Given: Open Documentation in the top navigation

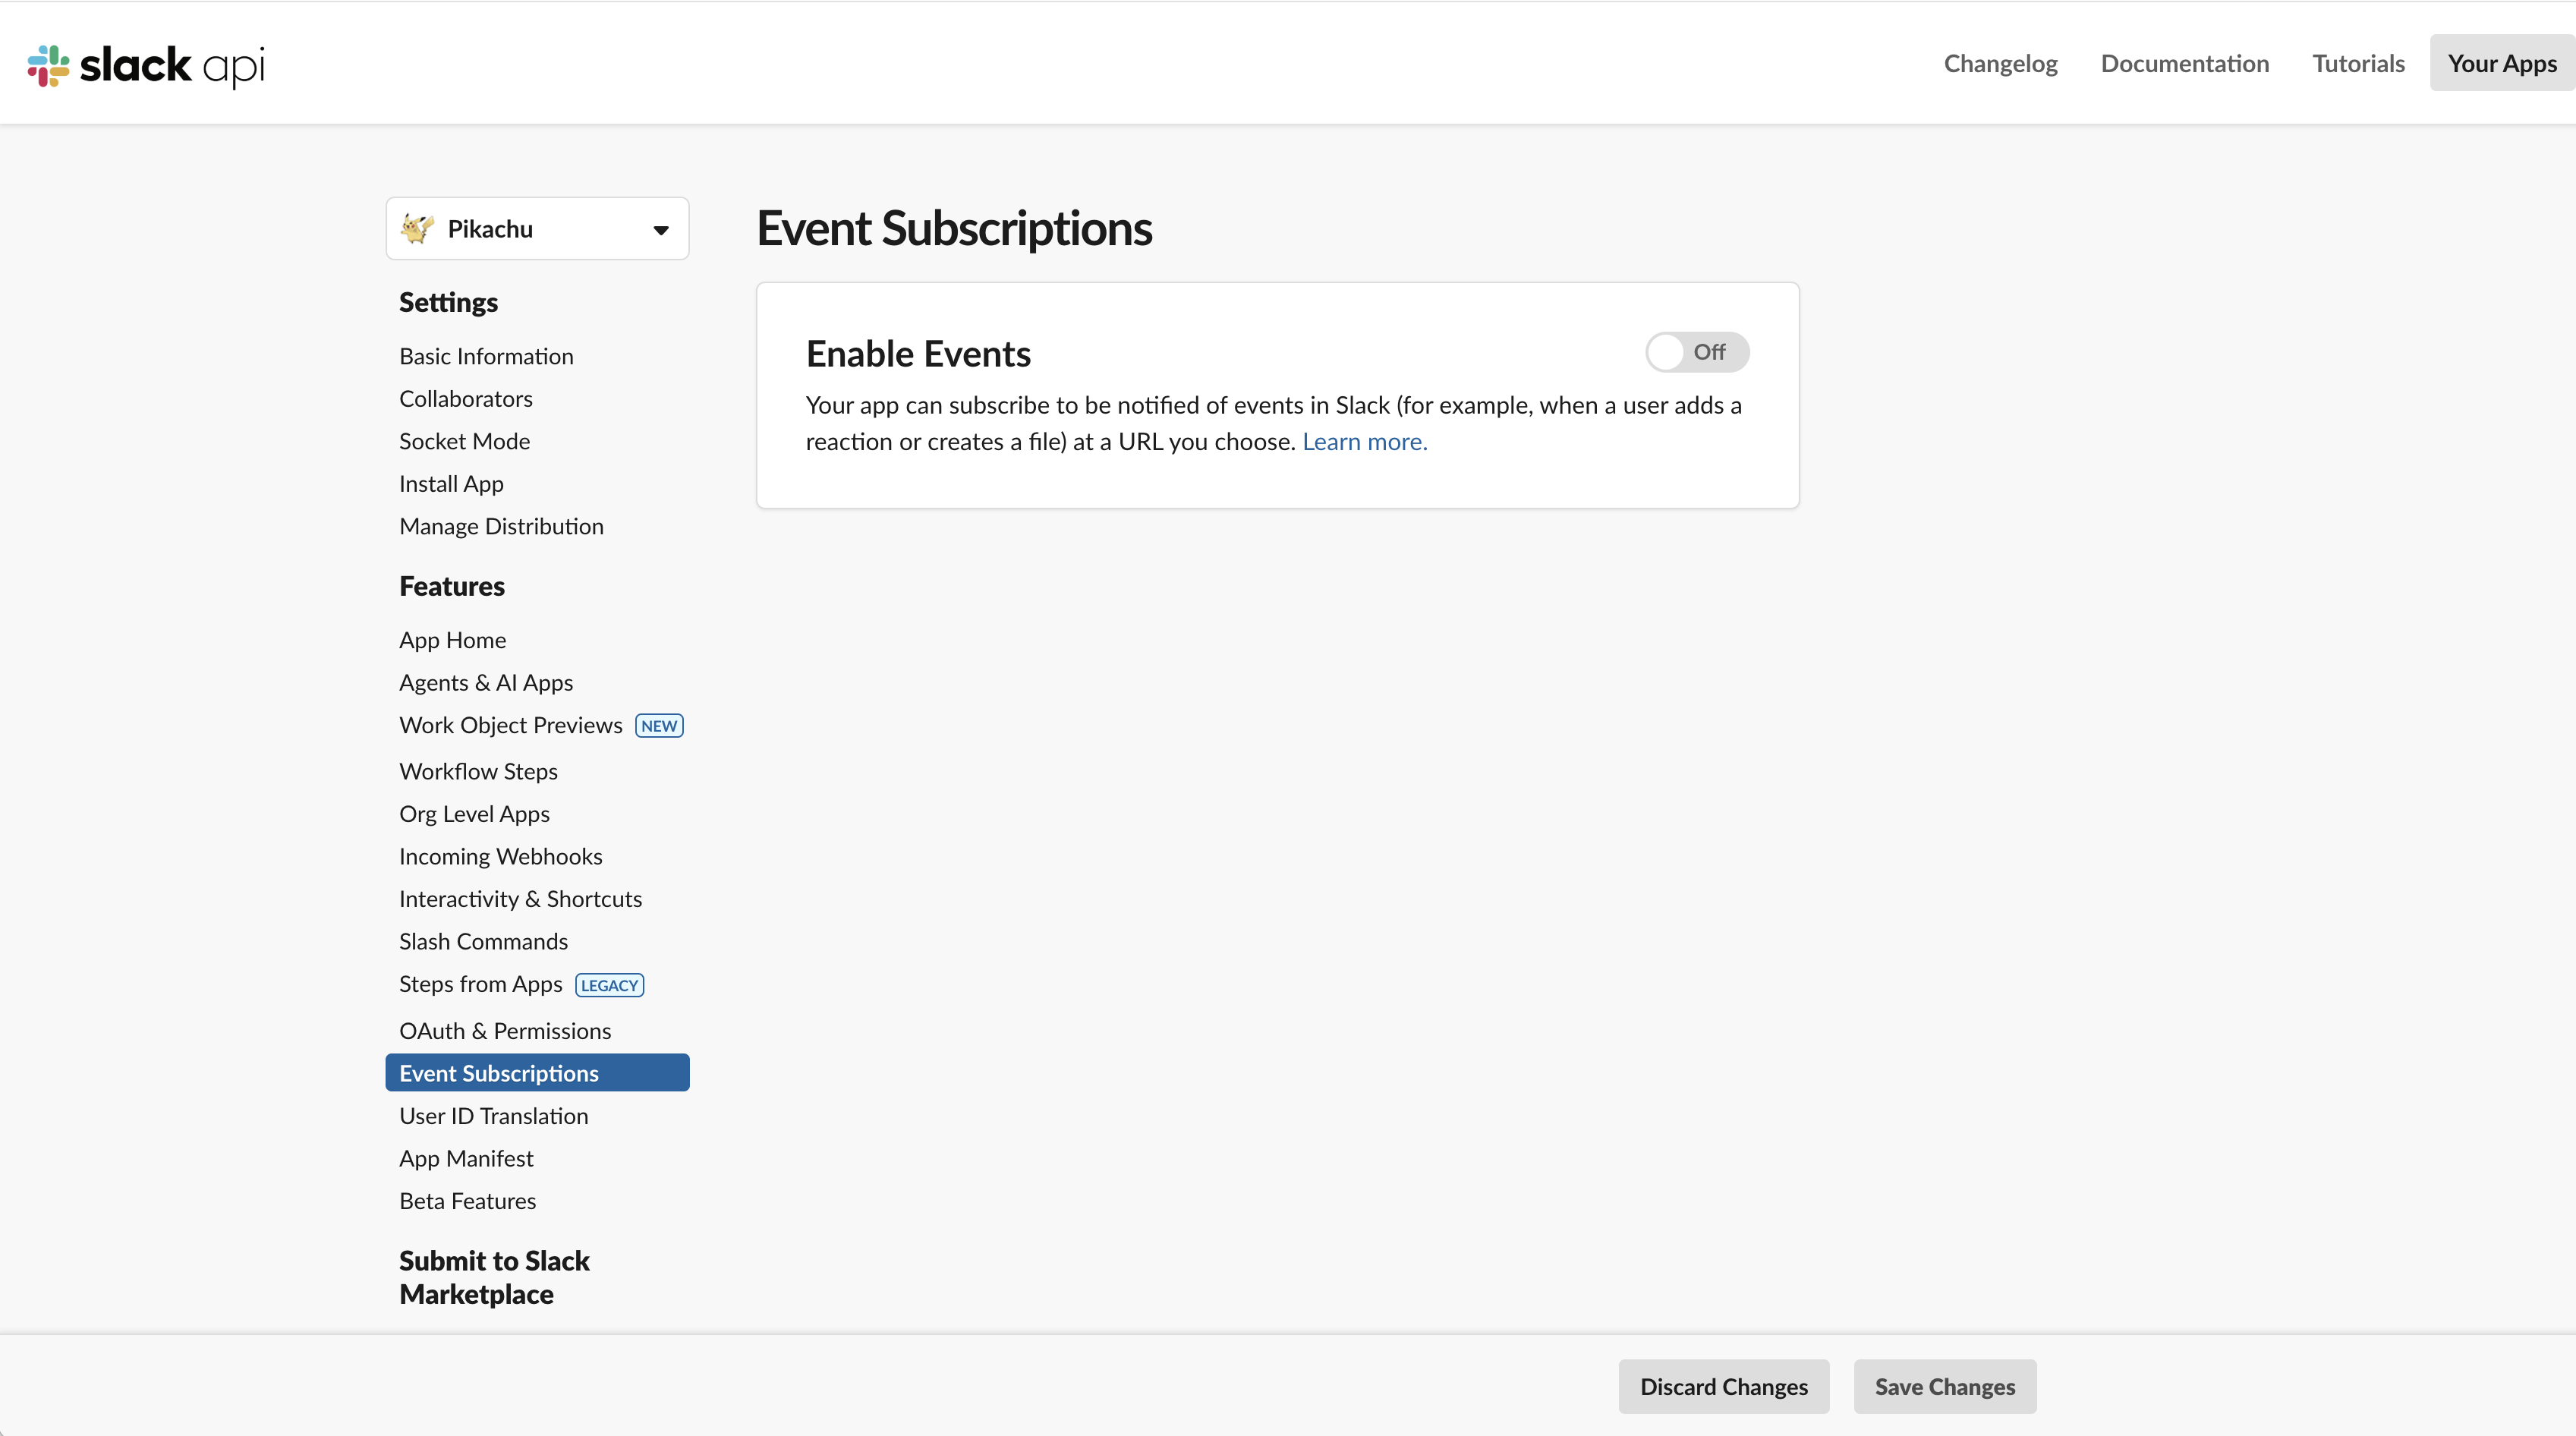Looking at the screenshot, I should (x=2185, y=63).
